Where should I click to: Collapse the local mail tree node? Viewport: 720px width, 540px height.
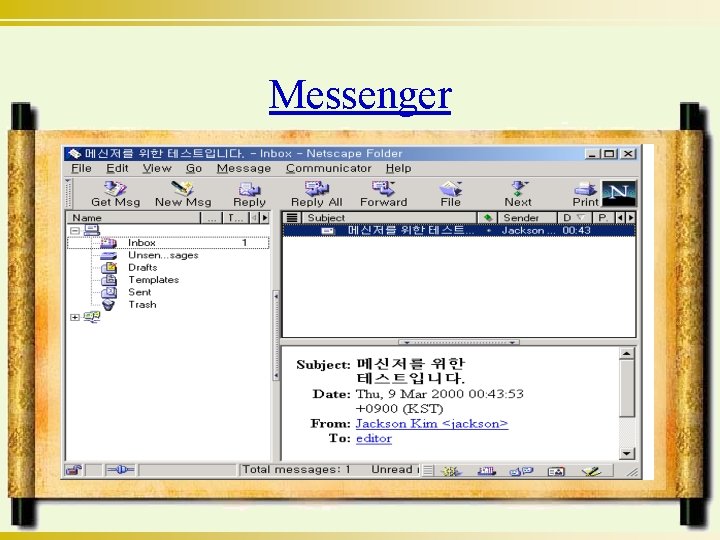[75, 231]
